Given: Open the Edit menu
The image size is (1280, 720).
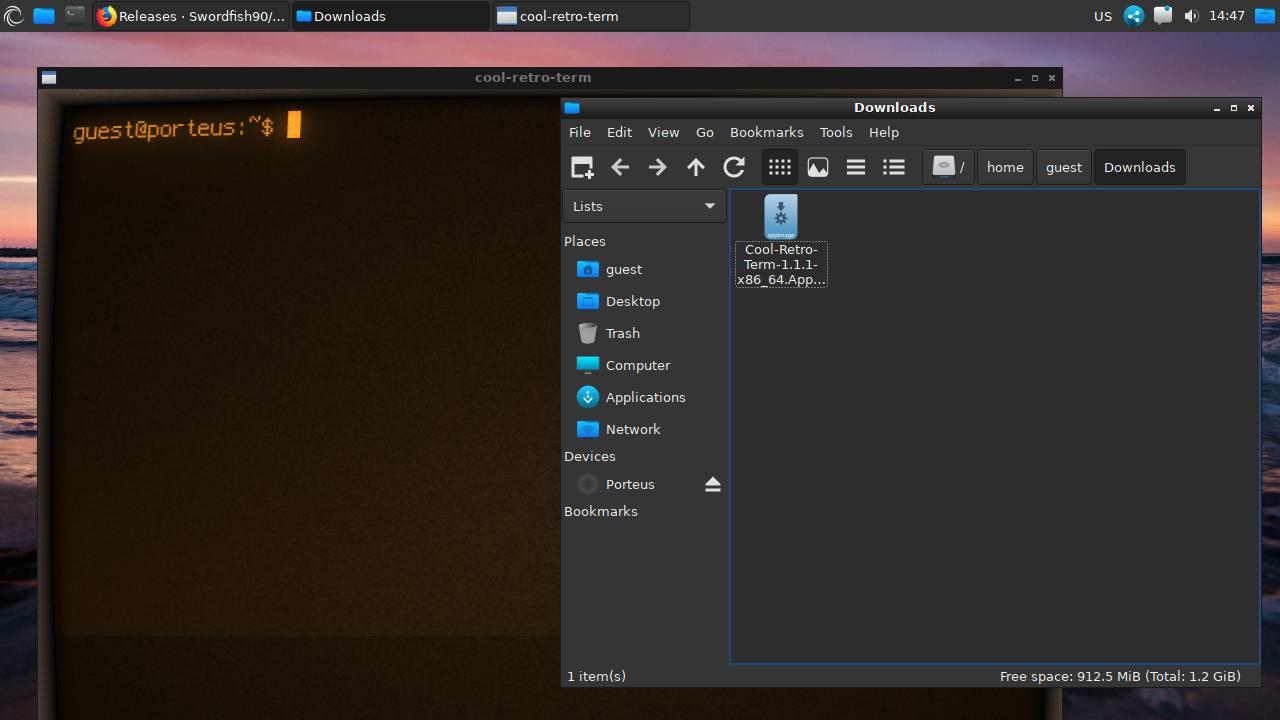Looking at the screenshot, I should tap(619, 132).
